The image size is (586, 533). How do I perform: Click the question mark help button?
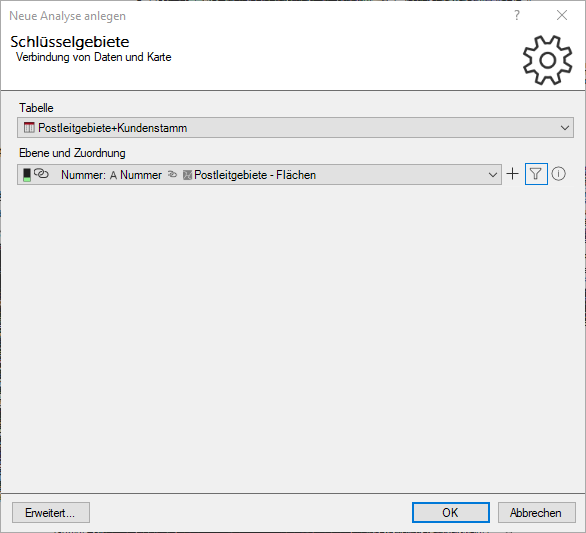click(x=516, y=15)
